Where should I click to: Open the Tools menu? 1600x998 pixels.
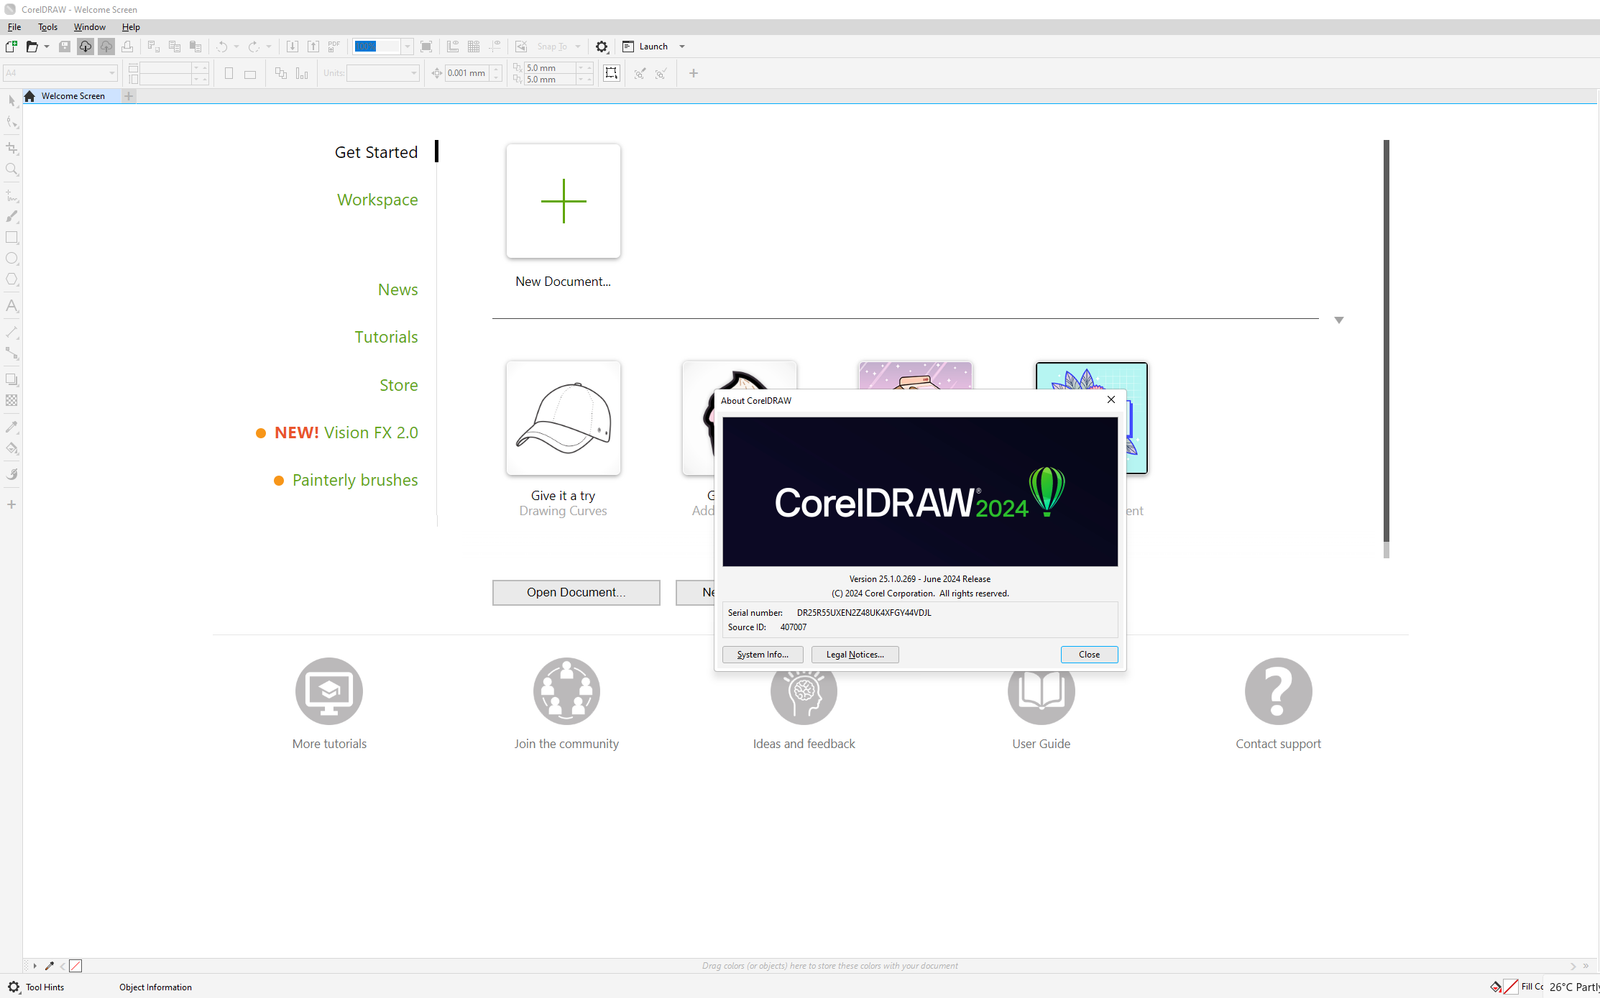pos(48,27)
